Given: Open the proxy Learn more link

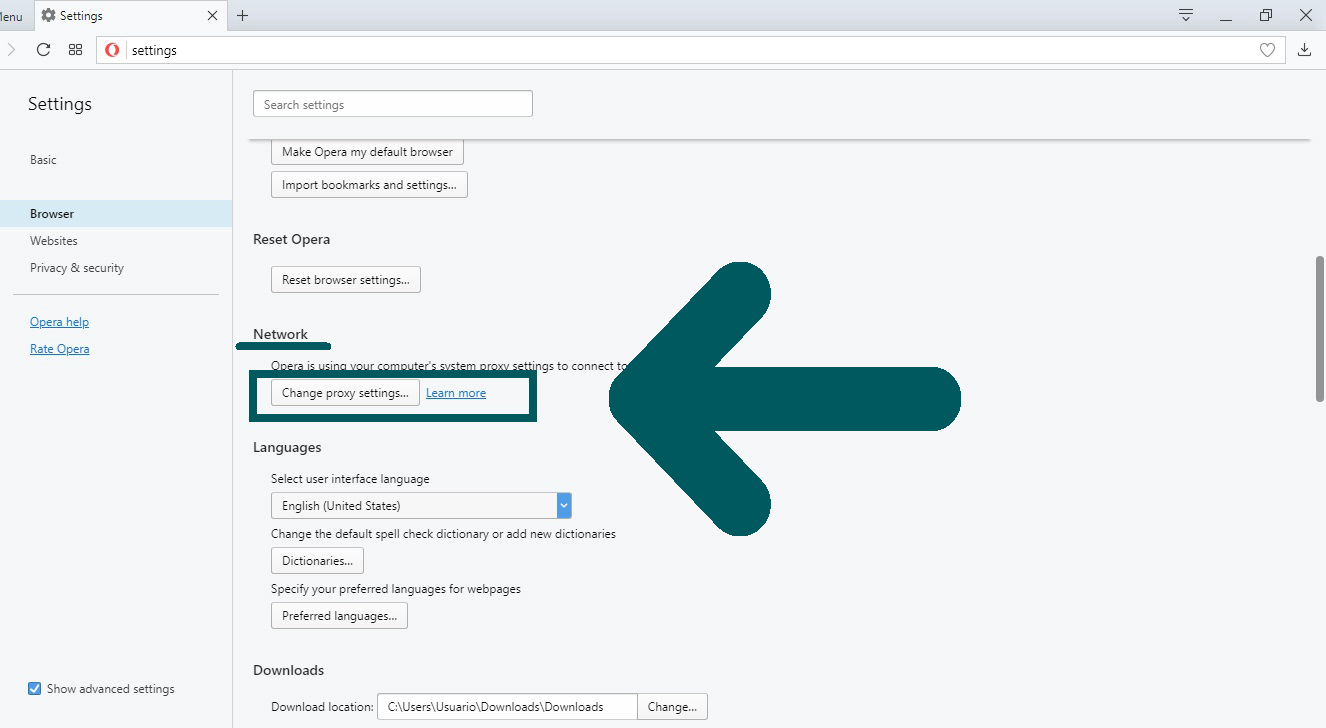Looking at the screenshot, I should (x=456, y=393).
